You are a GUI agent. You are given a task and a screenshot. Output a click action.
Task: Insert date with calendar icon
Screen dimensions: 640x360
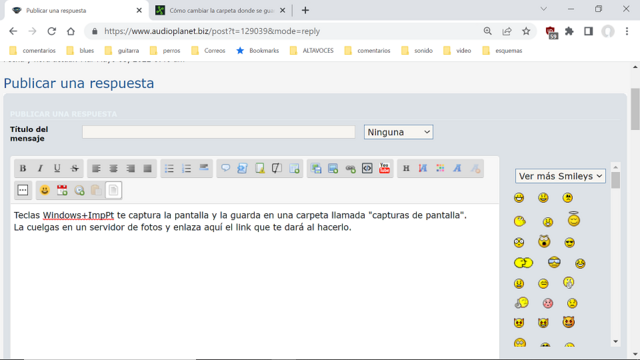click(x=62, y=190)
